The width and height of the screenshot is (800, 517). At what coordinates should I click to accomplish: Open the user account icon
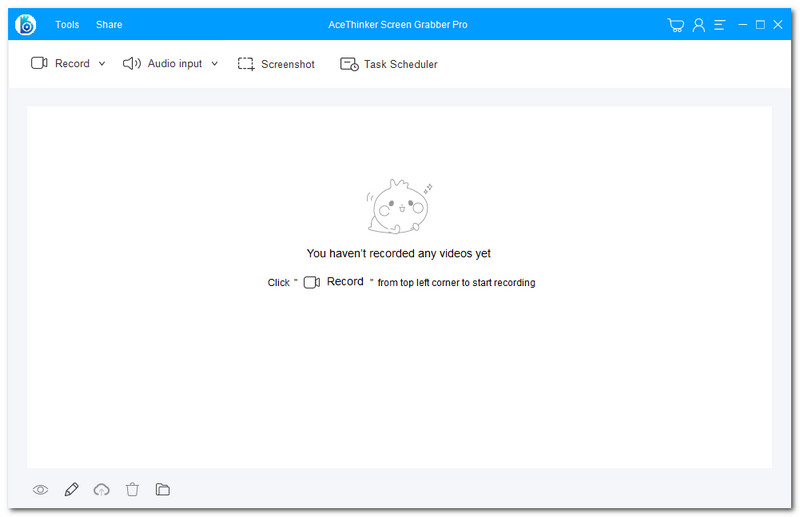pyautogui.click(x=698, y=25)
